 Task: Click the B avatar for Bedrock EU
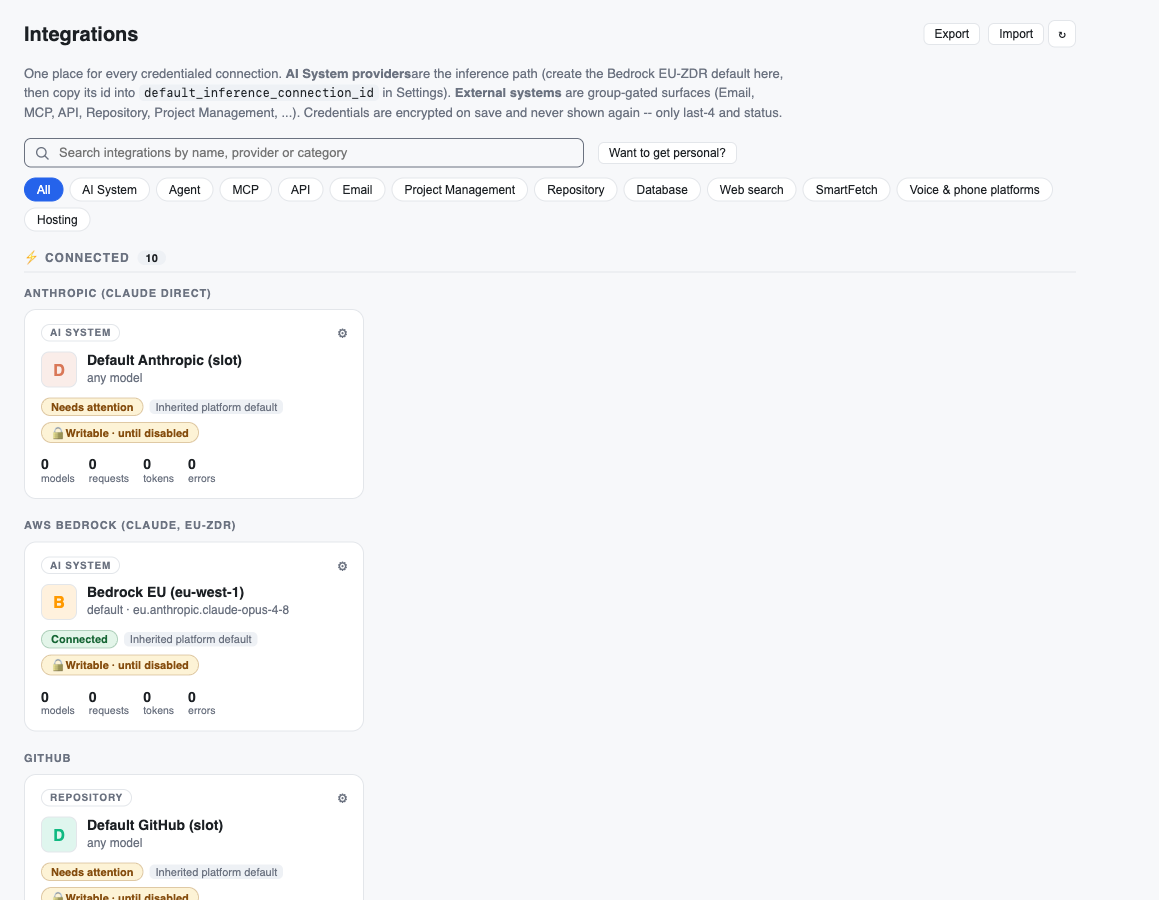click(59, 602)
